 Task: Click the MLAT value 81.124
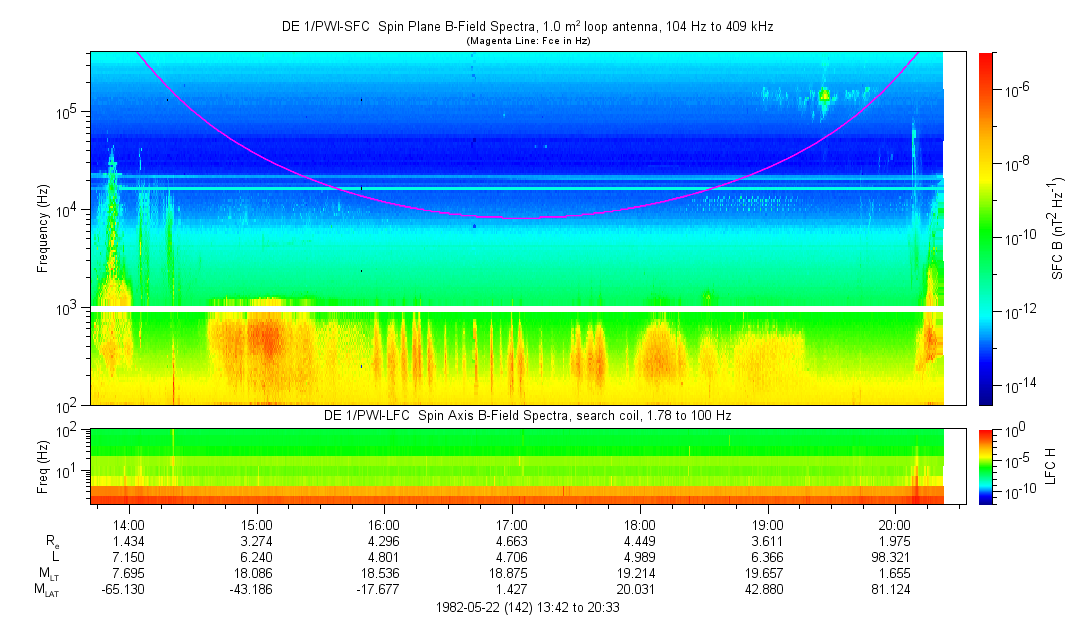[895, 589]
